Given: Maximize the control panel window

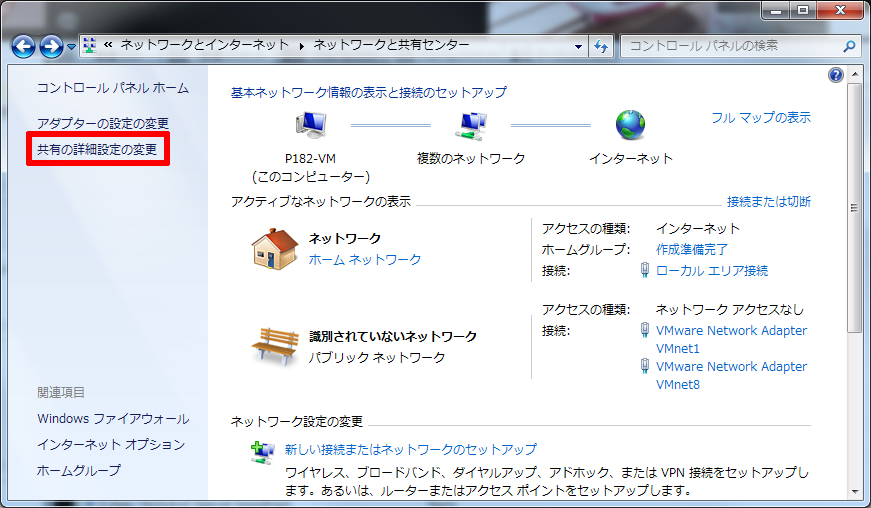Looking at the screenshot, I should [803, 11].
